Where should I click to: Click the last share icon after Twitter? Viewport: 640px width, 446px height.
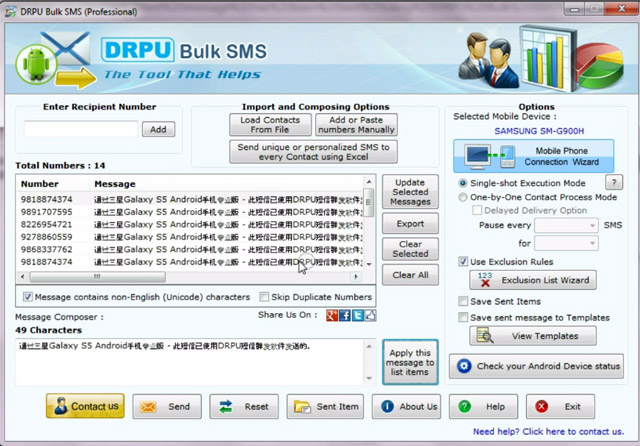click(x=370, y=315)
